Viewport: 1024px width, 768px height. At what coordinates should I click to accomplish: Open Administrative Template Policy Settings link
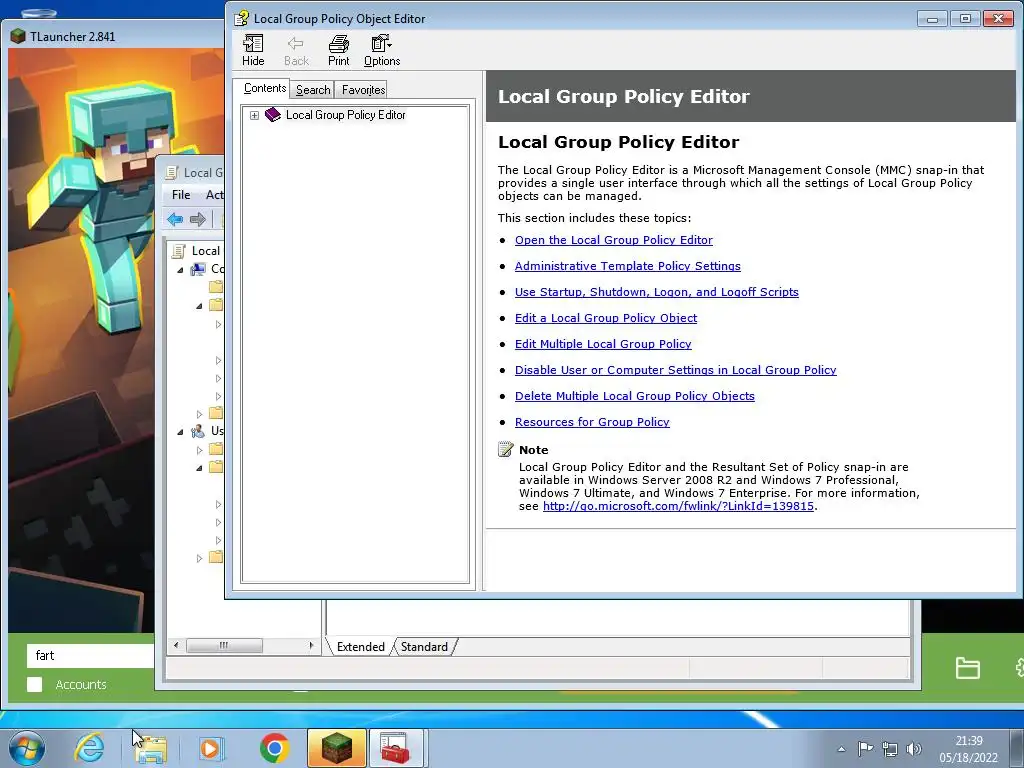click(628, 266)
